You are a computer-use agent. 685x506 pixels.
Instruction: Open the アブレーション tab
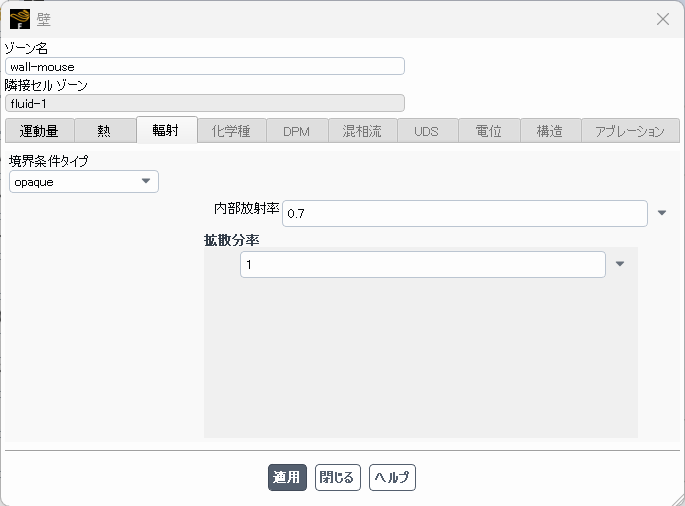pyautogui.click(x=630, y=131)
